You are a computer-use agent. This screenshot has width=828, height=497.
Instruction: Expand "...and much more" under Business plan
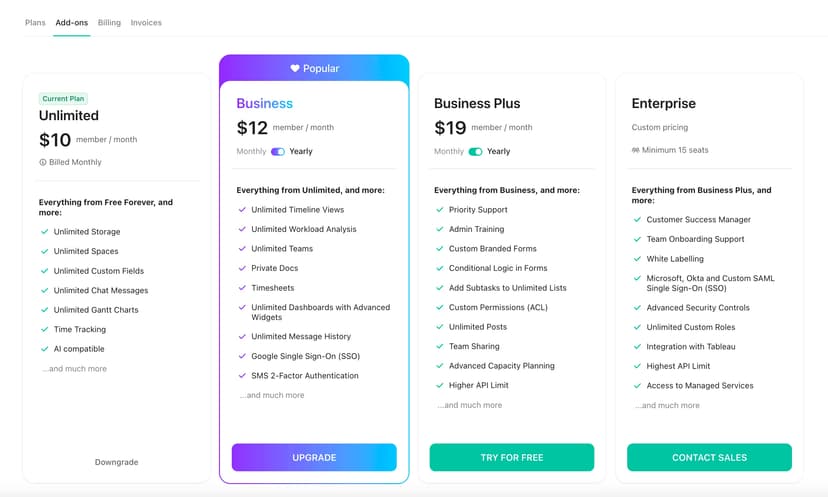click(272, 395)
